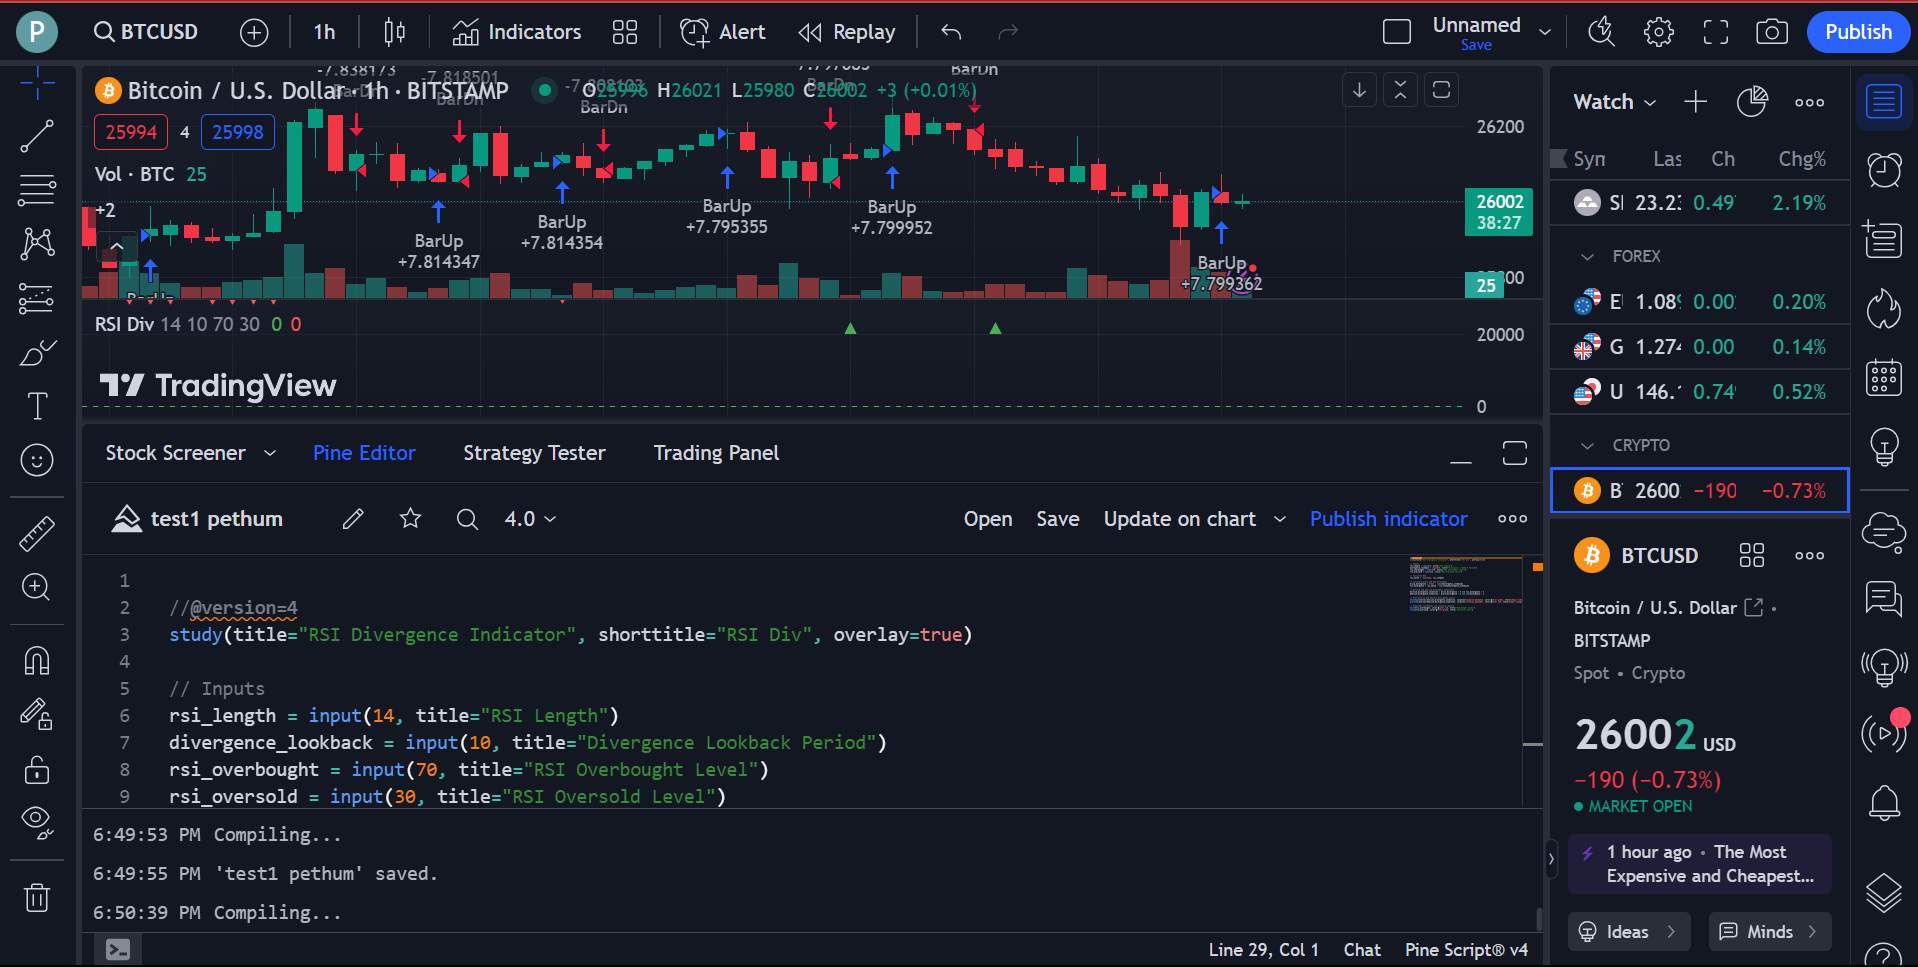This screenshot has height=967, width=1918.
Task: Switch to the Strategy Tester tab
Action: 534,453
